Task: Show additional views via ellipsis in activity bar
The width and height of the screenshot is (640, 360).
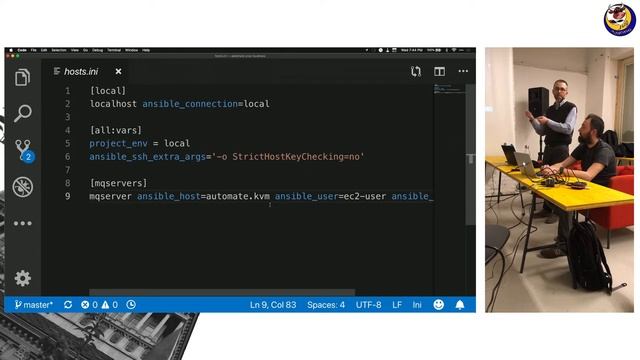Action: [x=22, y=223]
